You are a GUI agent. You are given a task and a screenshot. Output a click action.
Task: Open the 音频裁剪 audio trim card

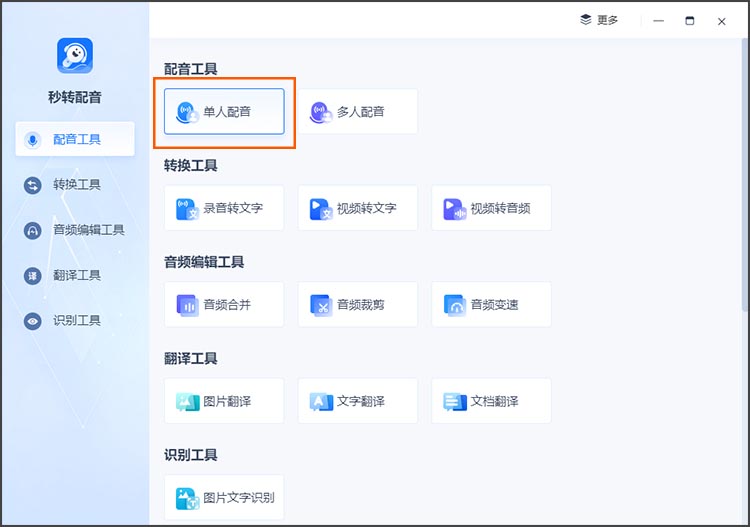point(358,305)
